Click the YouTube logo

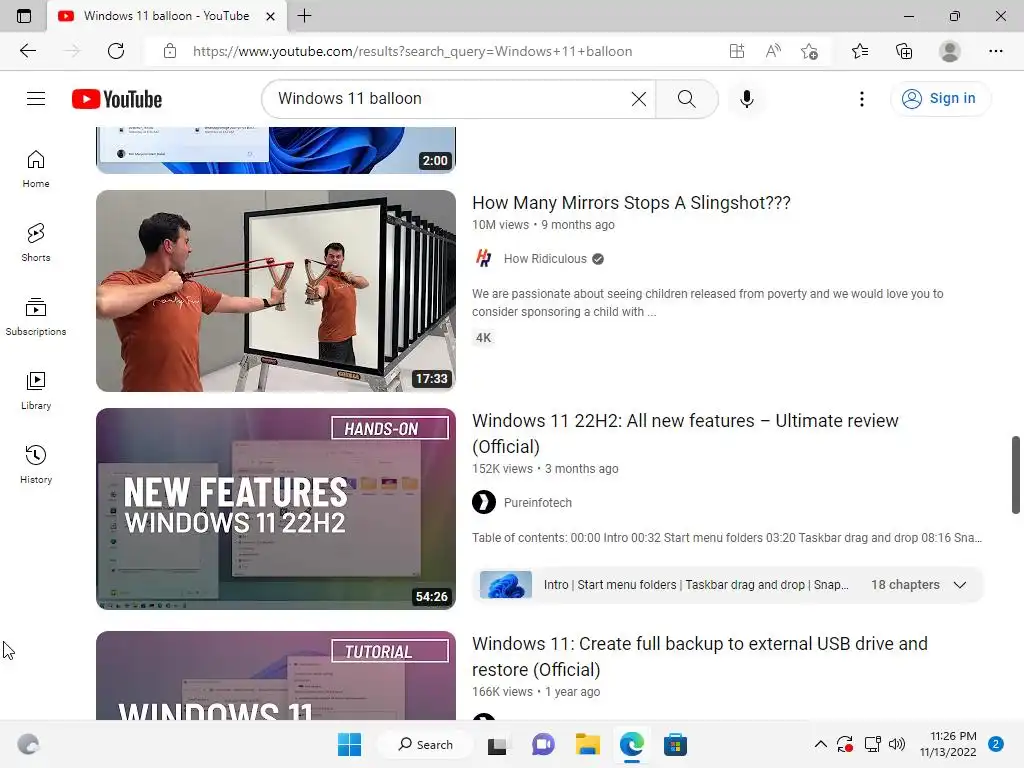click(x=117, y=99)
